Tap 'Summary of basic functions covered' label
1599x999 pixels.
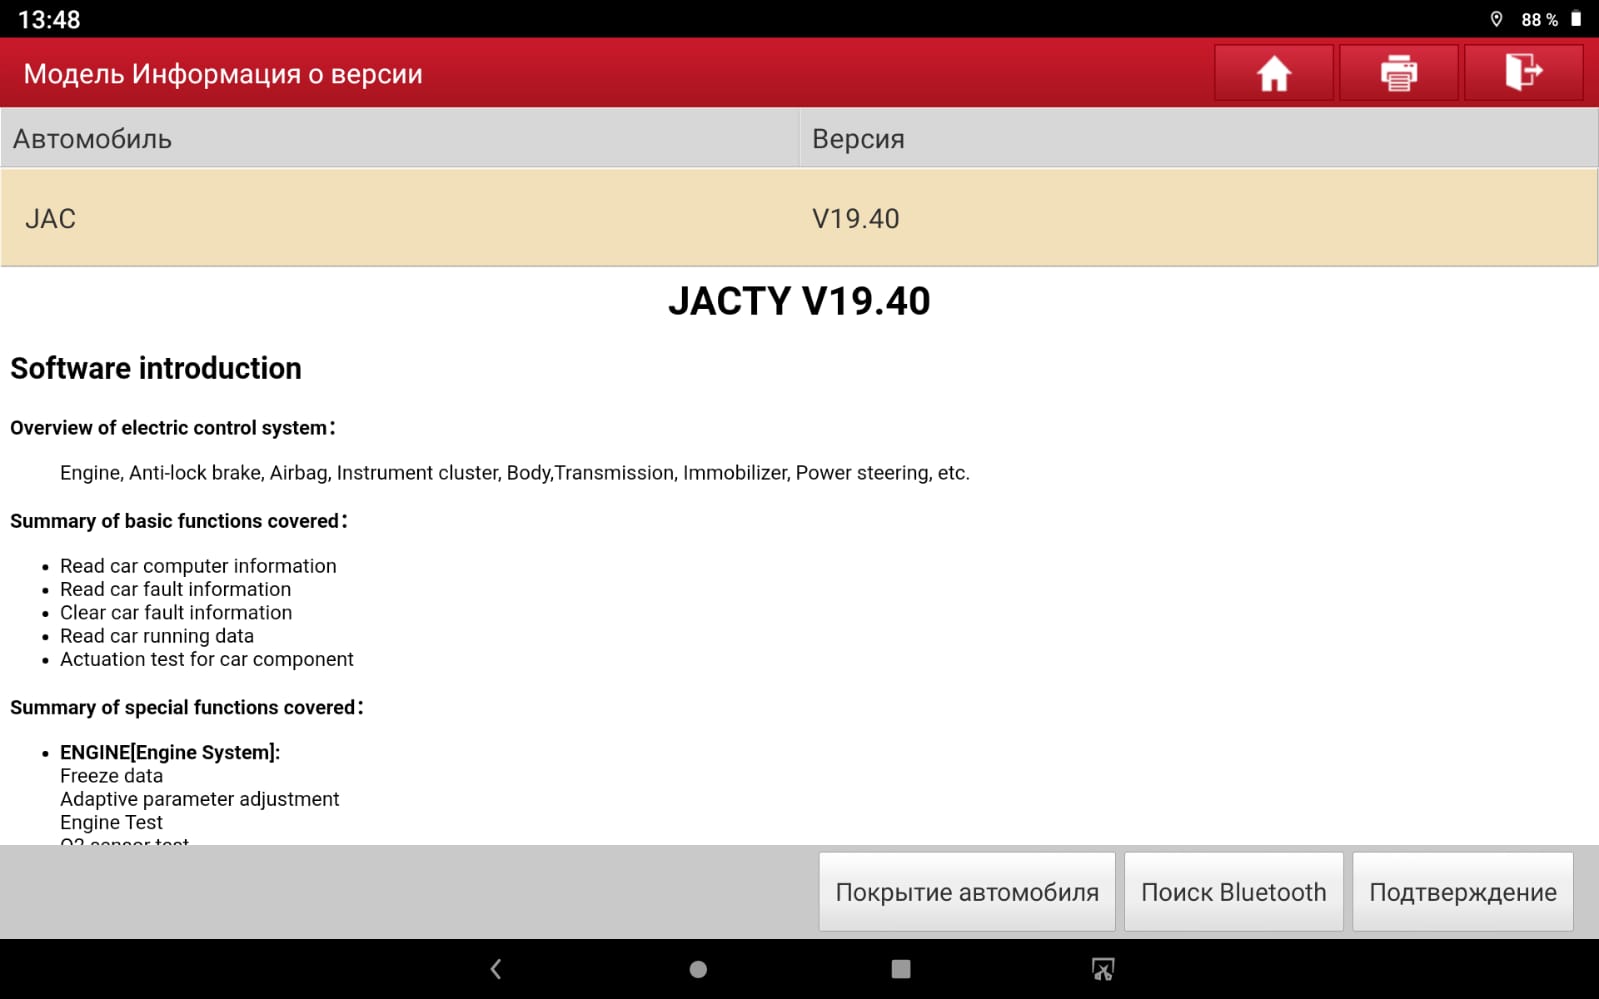pos(179,521)
